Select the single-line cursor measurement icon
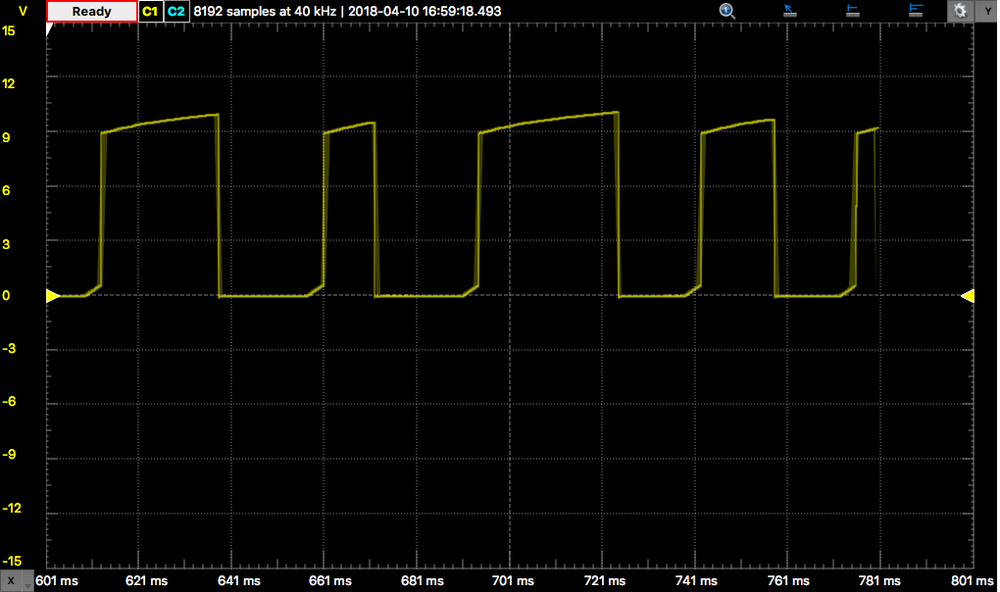The width and height of the screenshot is (1000, 592). [853, 11]
